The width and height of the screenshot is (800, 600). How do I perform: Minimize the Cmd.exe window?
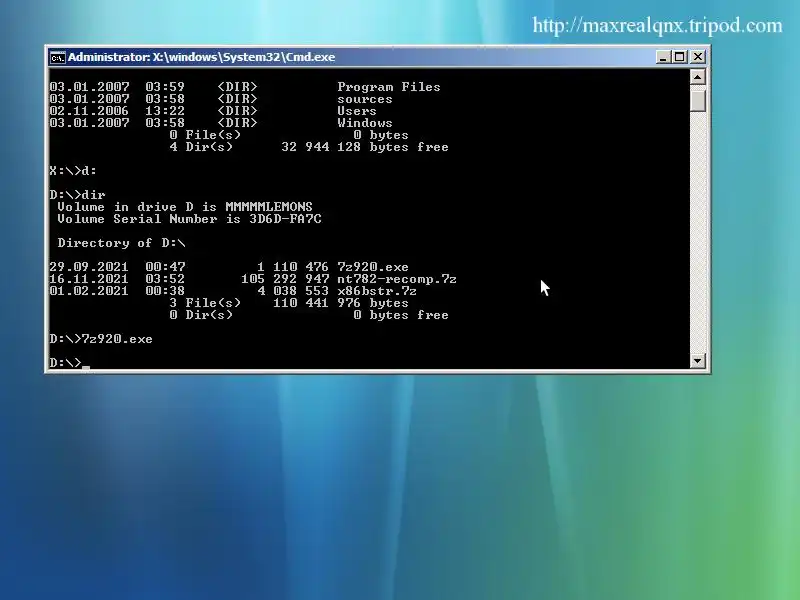[662, 57]
